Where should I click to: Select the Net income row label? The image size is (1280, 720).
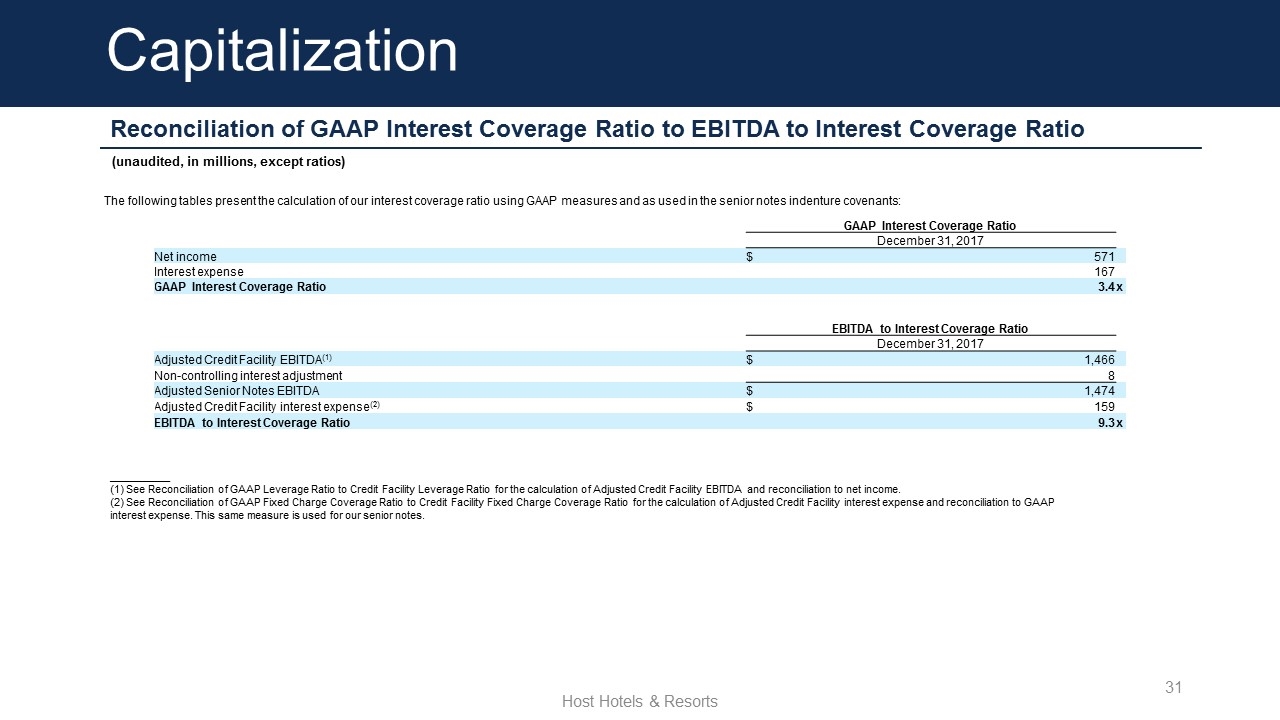click(x=185, y=257)
